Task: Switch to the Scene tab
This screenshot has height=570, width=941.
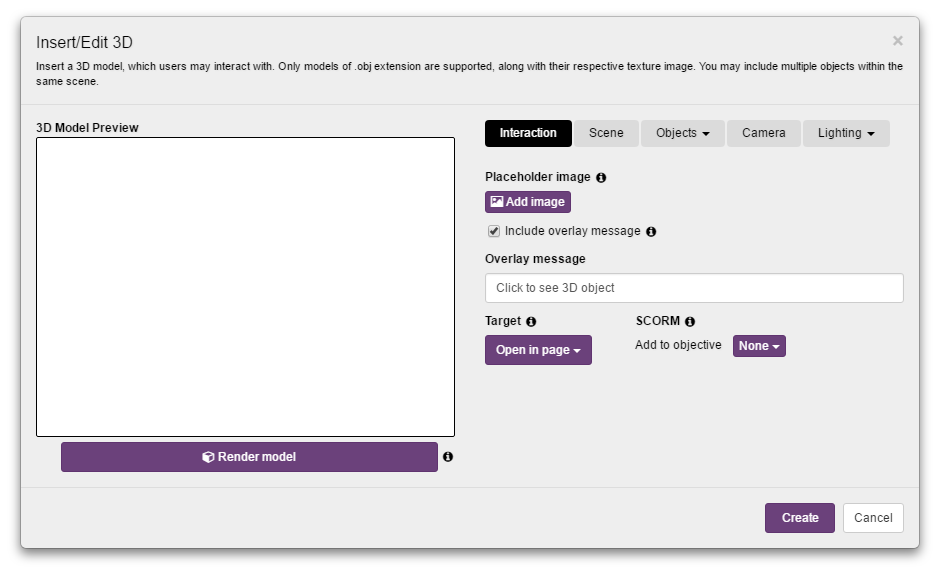Action: coord(606,133)
